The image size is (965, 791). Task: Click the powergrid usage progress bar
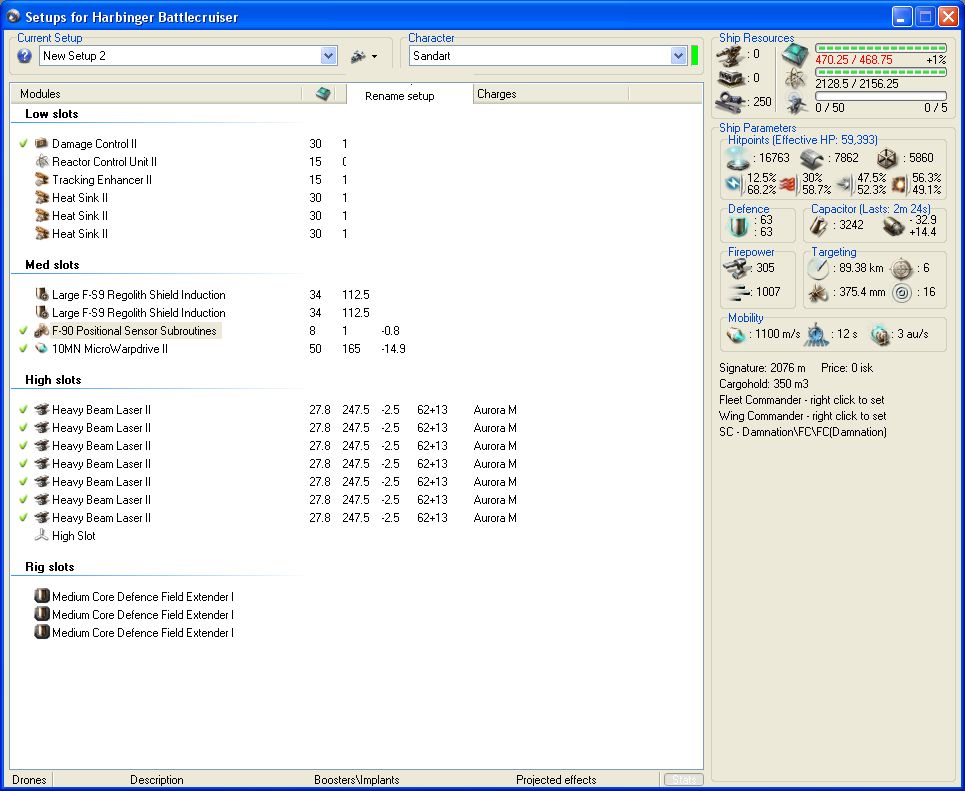click(x=881, y=72)
